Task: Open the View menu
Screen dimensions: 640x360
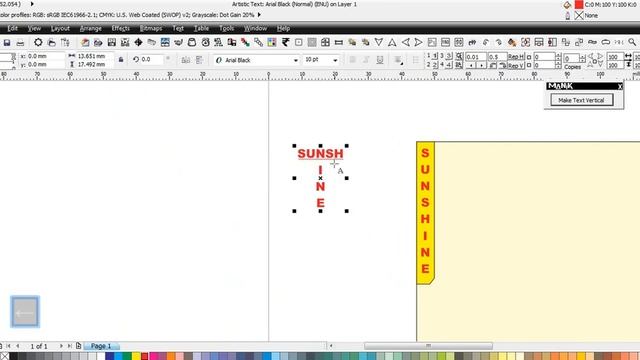Action: 34,28
